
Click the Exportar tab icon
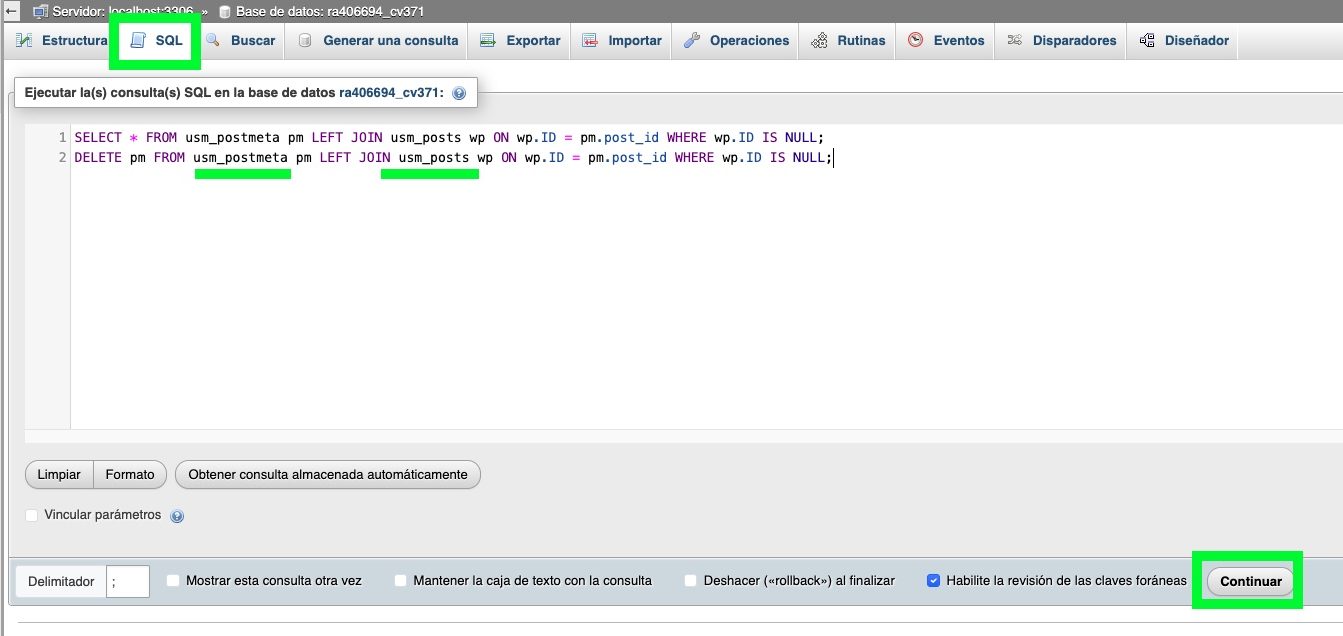coord(488,41)
